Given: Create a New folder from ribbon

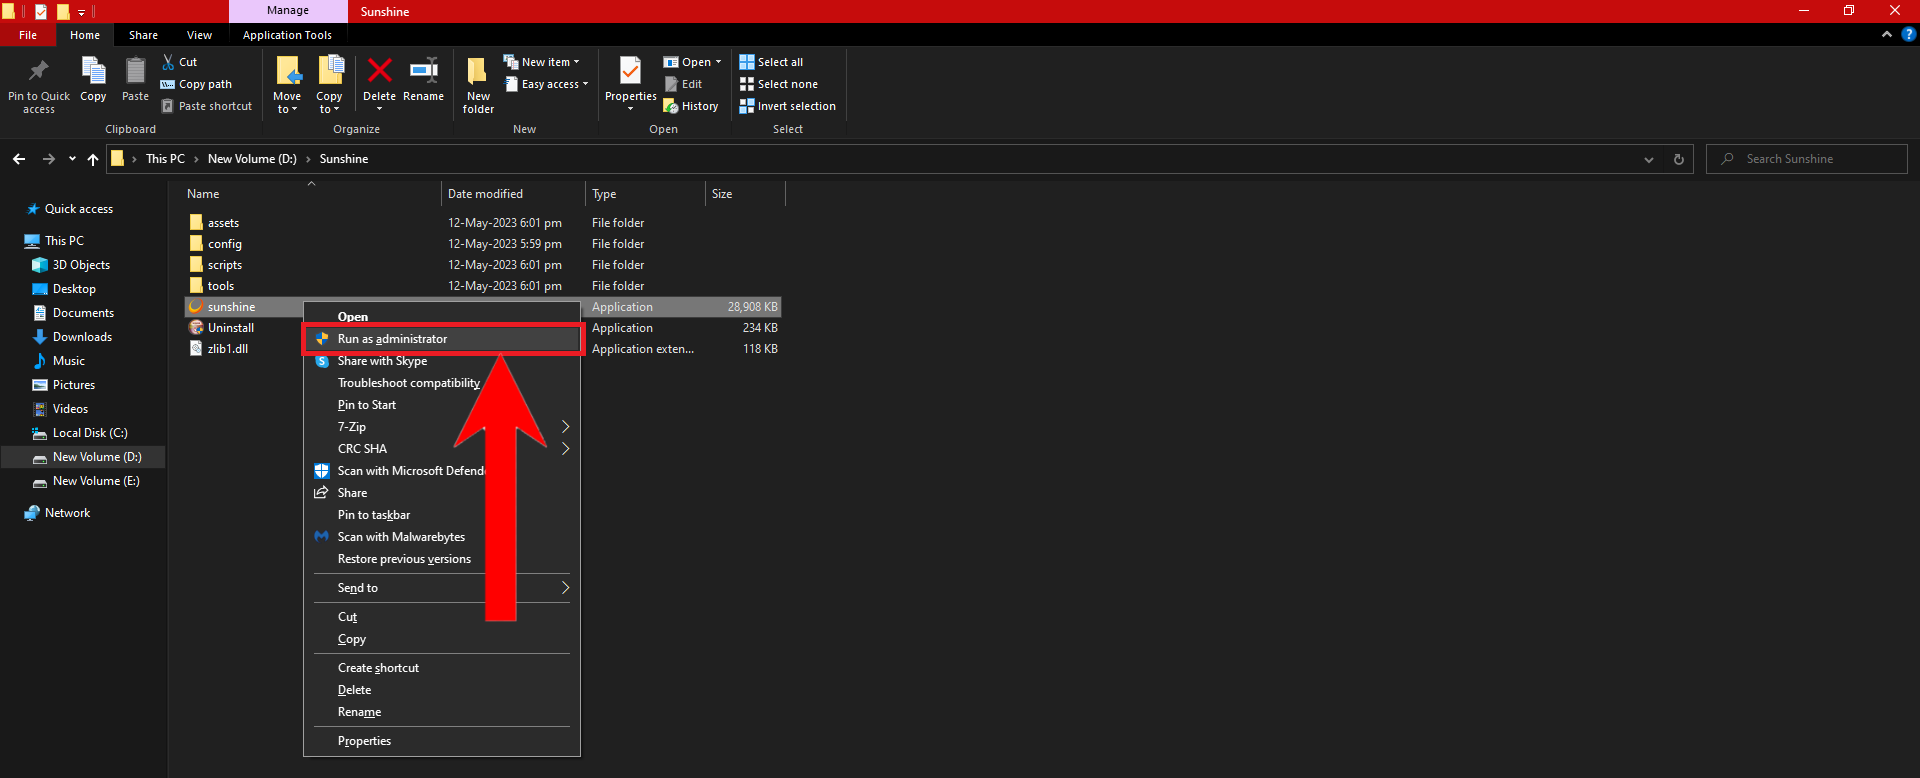Looking at the screenshot, I should coord(478,84).
